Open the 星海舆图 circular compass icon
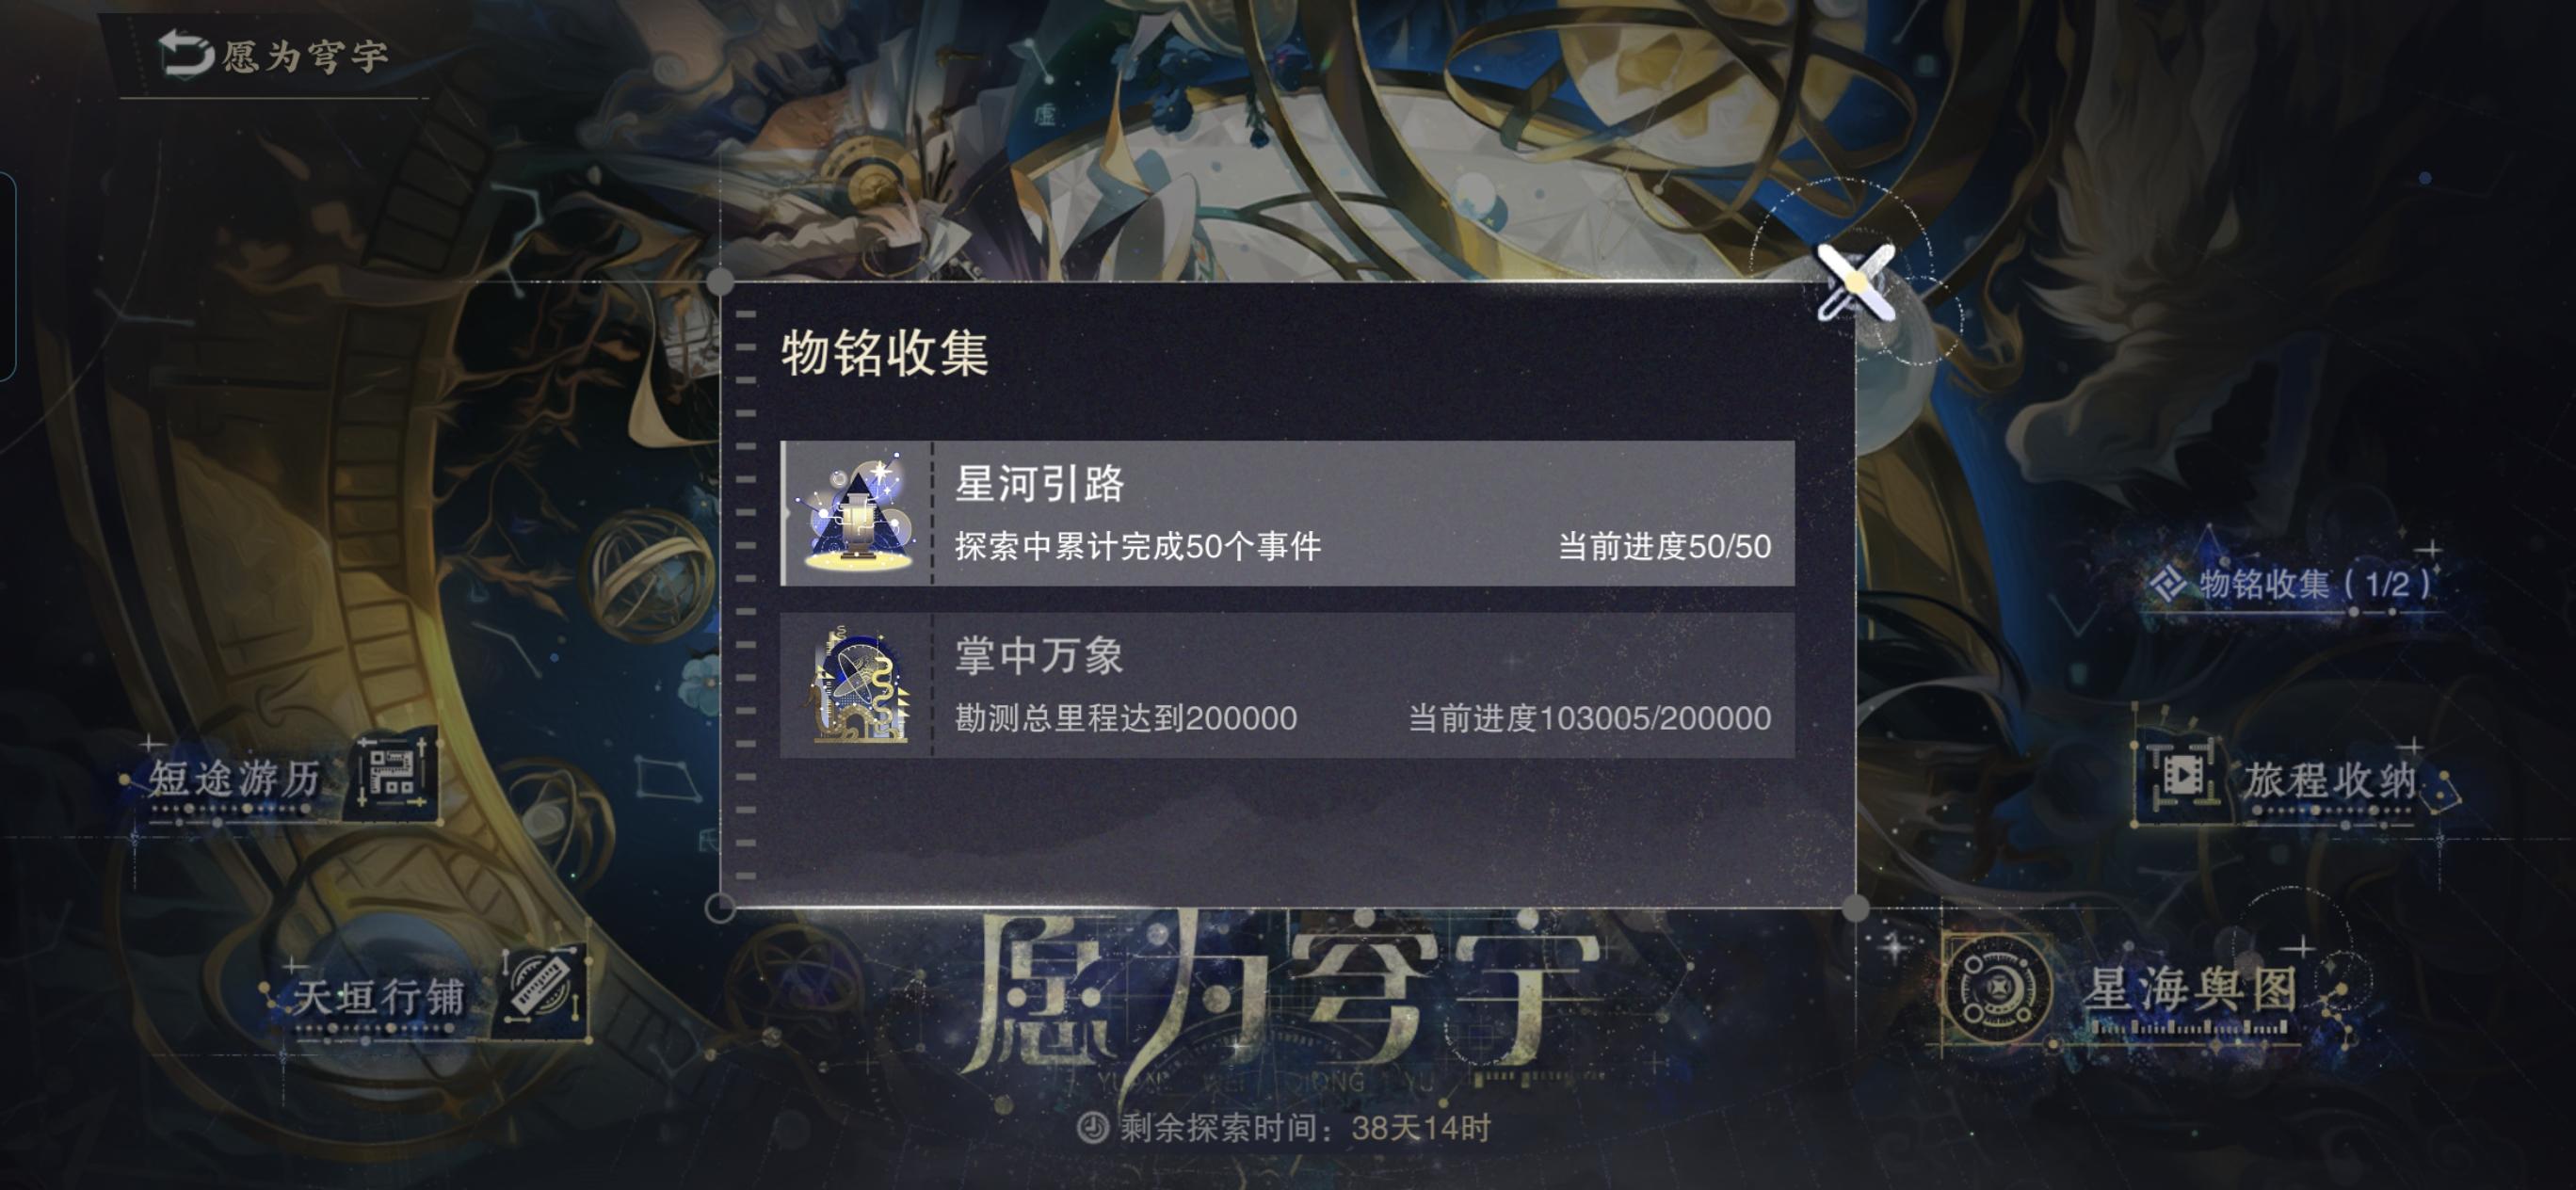 (x=1998, y=989)
